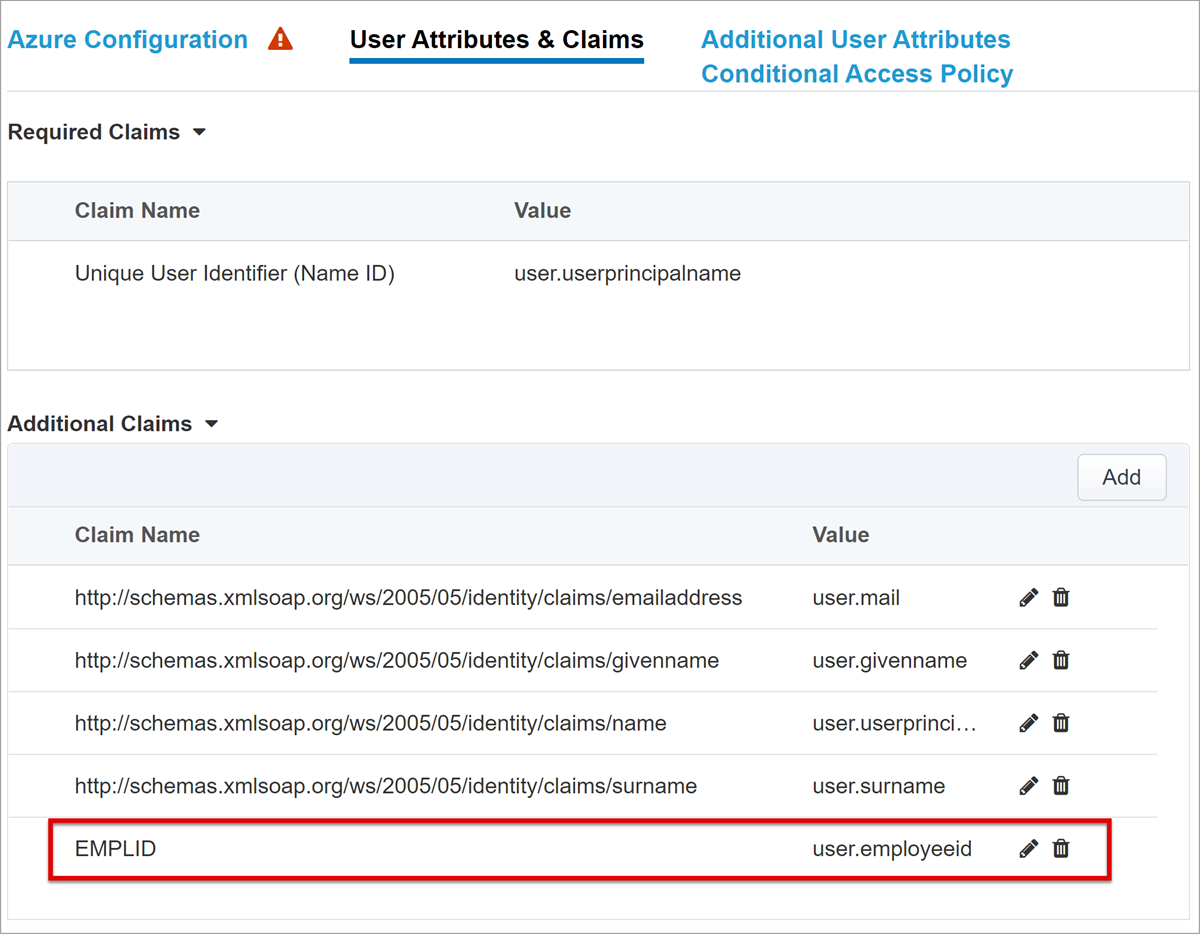The width and height of the screenshot is (1200, 934).
Task: Delete the claims/name row trash icon
Action: click(1061, 723)
